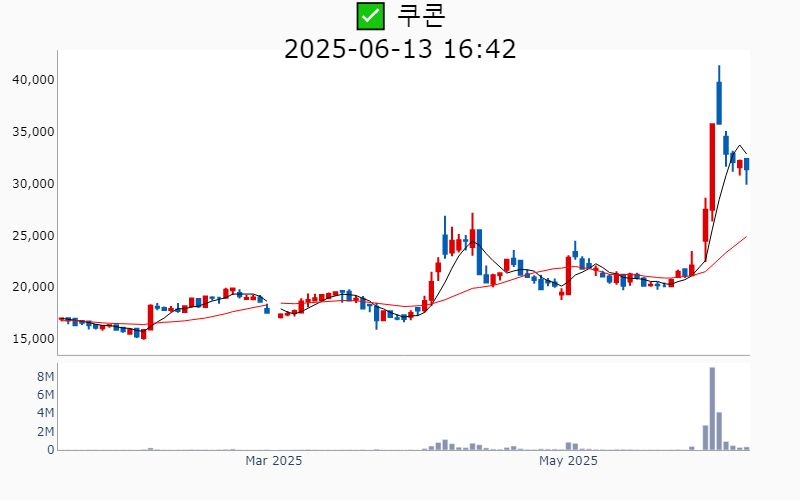The width and height of the screenshot is (800, 500).
Task: Click the green checkmark icon beside the title
Action: 370,16
